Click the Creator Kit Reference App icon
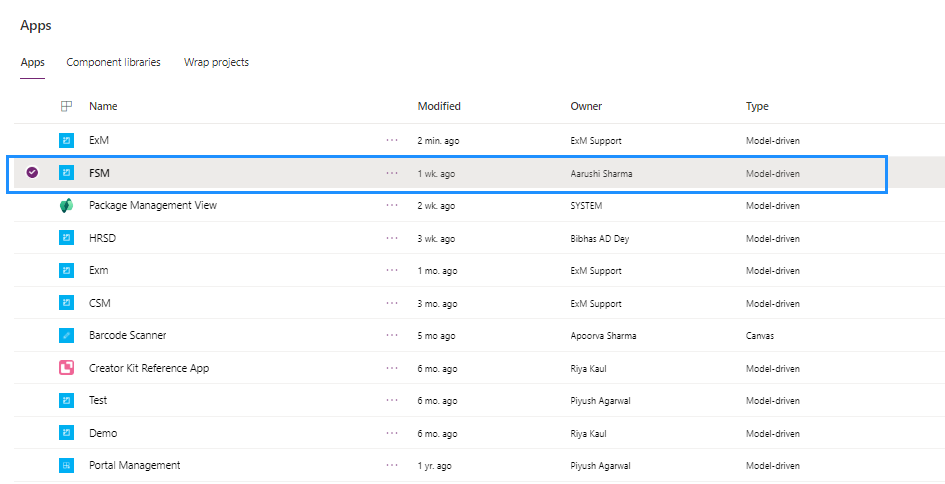Image resolution: width=945 pixels, height=484 pixels. [66, 368]
